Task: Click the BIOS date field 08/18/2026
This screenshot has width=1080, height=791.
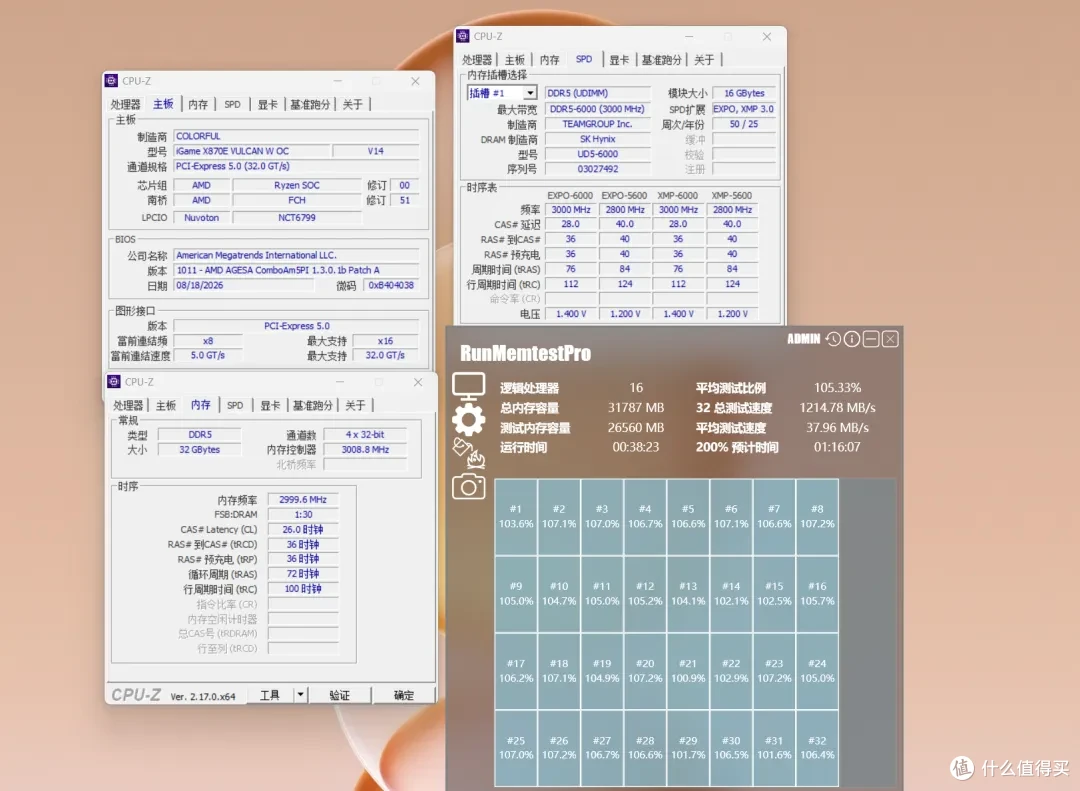Action: pos(244,285)
